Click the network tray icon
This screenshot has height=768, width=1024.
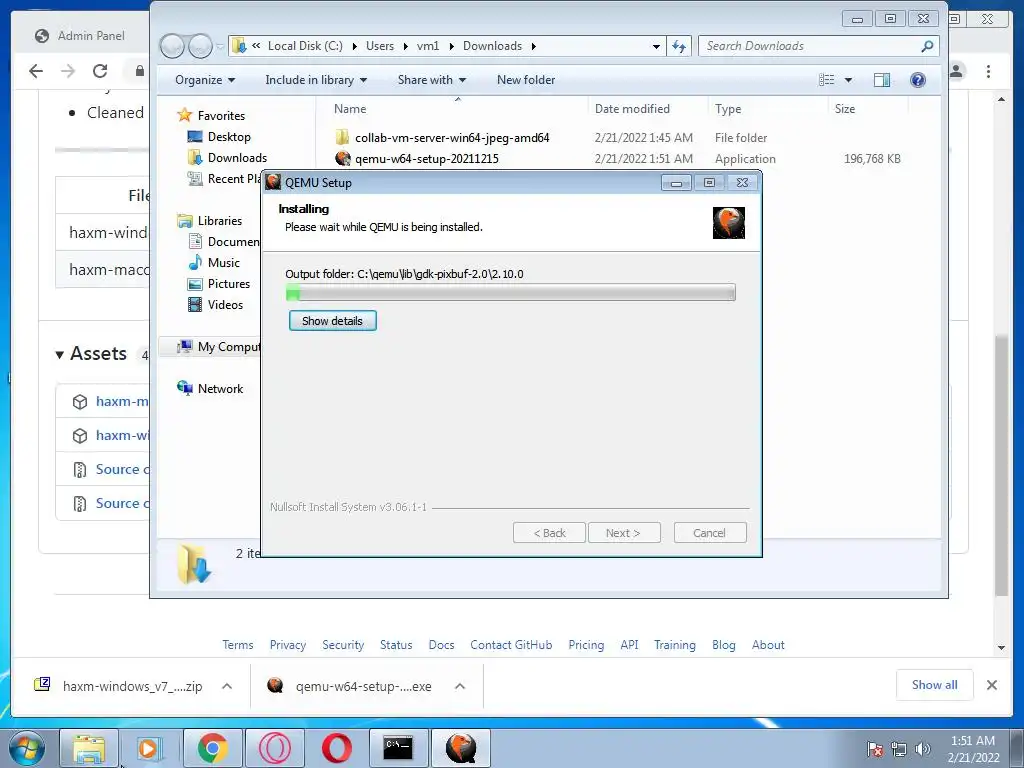point(899,749)
